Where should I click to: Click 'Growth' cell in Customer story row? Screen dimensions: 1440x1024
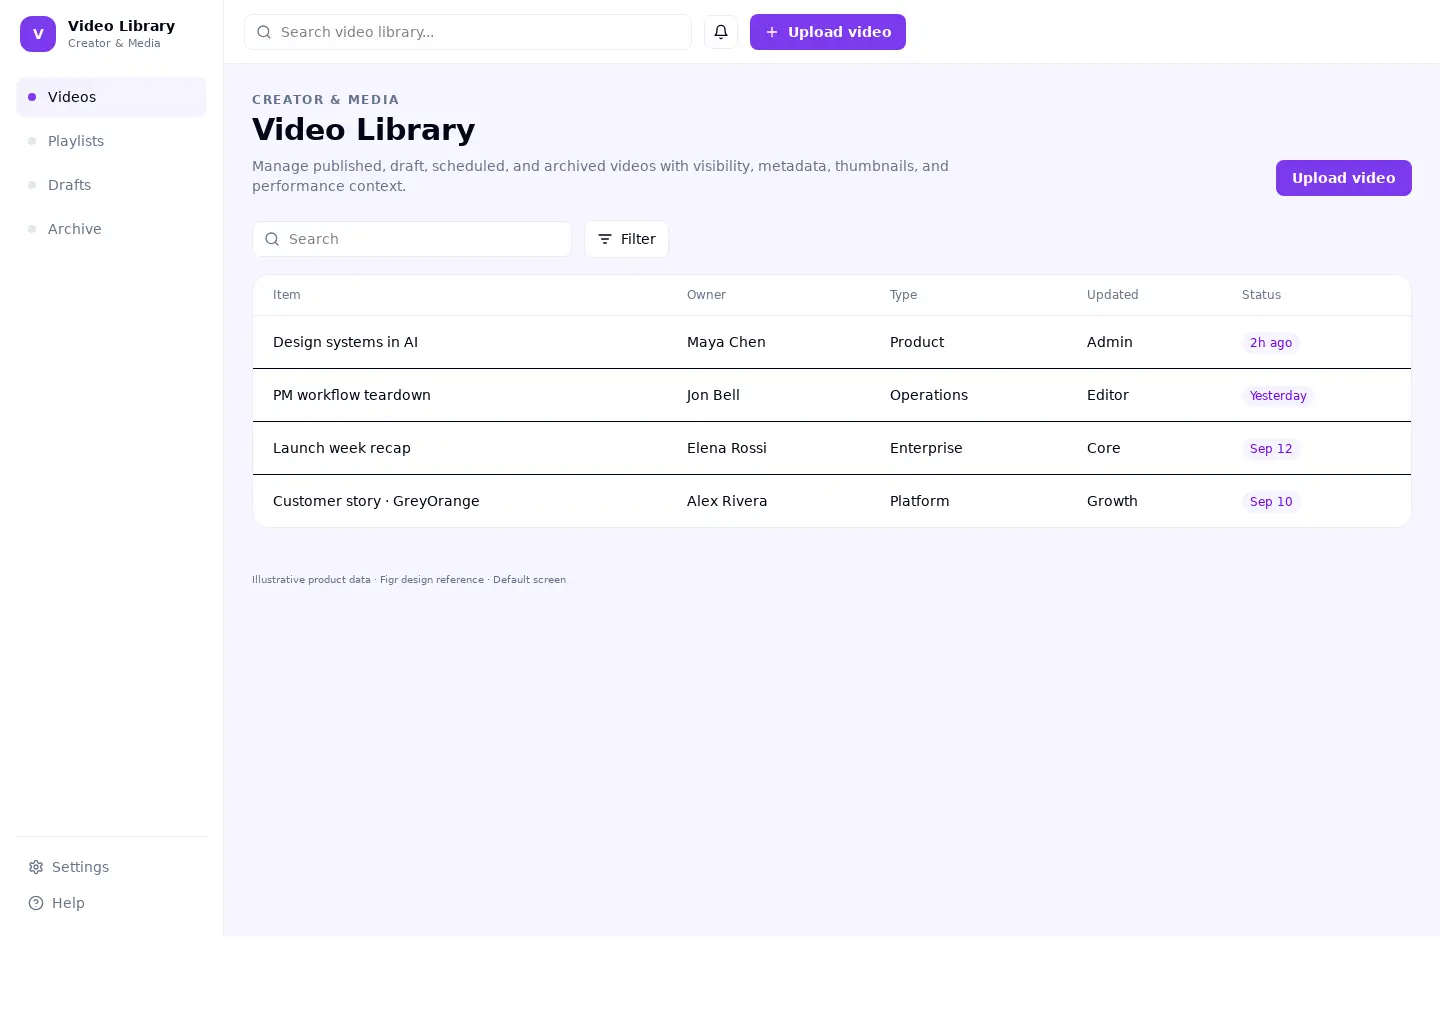1112,501
